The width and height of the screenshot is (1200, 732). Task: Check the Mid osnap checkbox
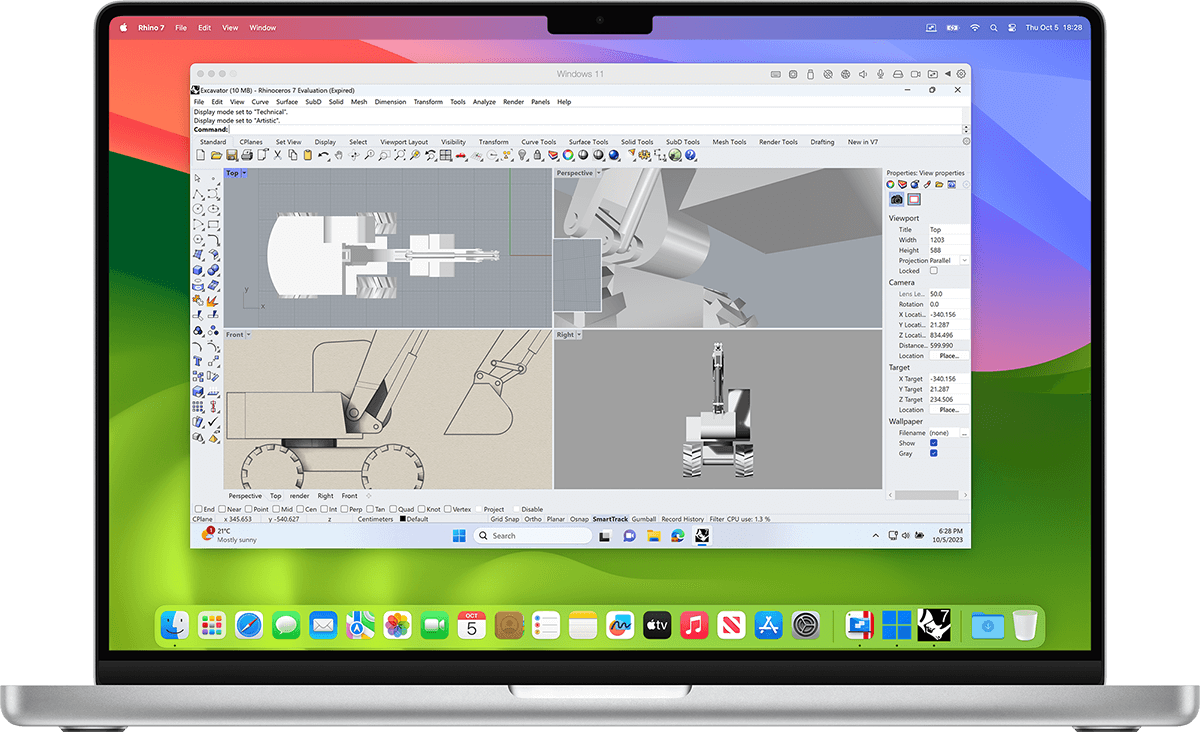tap(277, 508)
